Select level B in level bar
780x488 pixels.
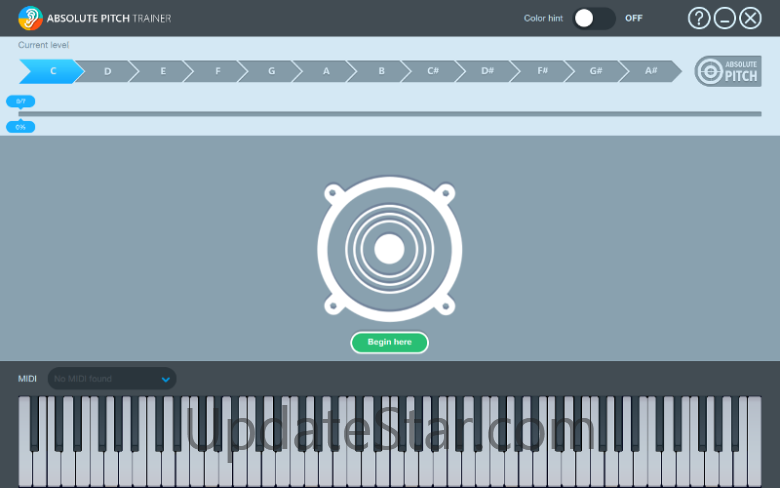pyautogui.click(x=381, y=71)
